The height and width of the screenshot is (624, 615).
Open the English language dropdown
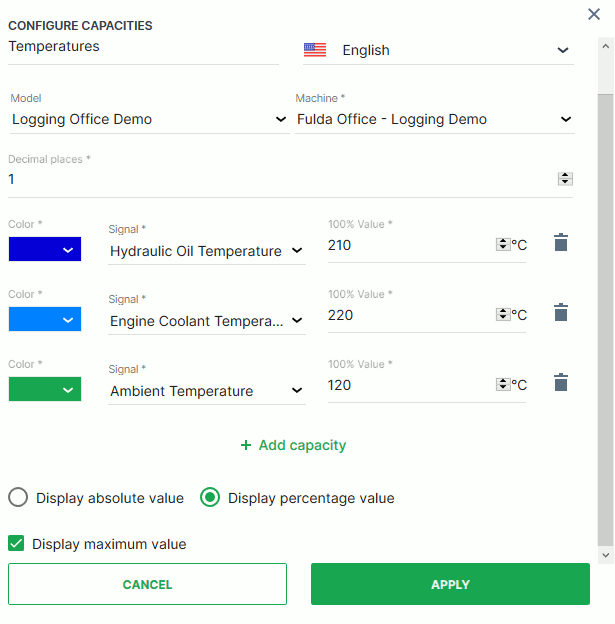[438, 50]
